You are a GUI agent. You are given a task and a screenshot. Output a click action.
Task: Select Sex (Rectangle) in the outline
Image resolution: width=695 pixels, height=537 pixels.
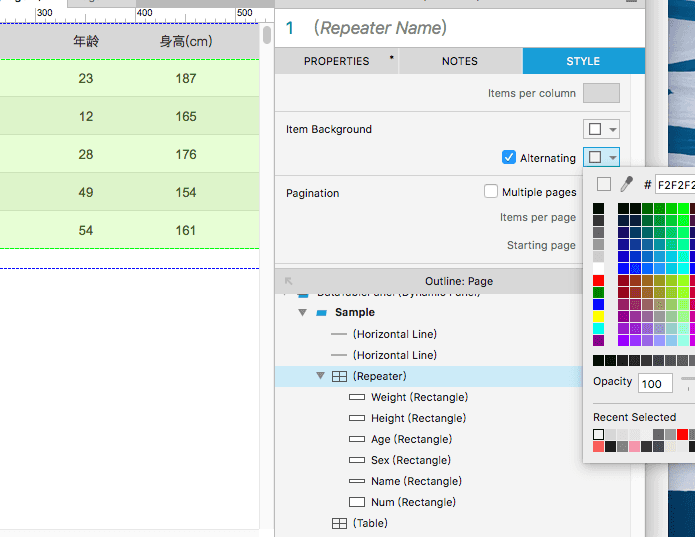[x=411, y=460]
